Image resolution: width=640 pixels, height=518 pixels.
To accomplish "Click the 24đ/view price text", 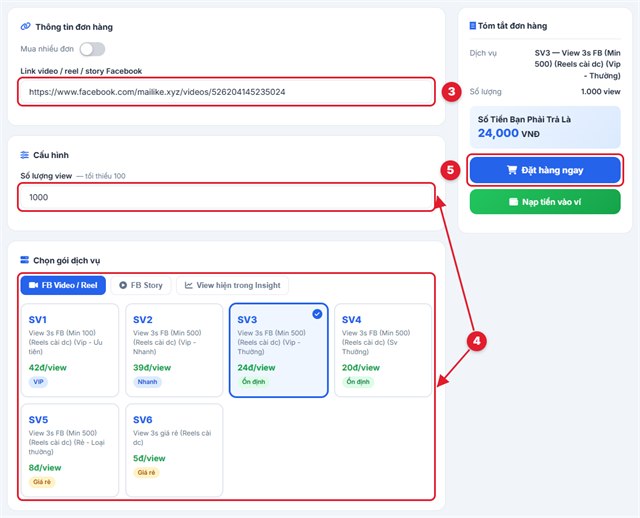I will coord(257,367).
